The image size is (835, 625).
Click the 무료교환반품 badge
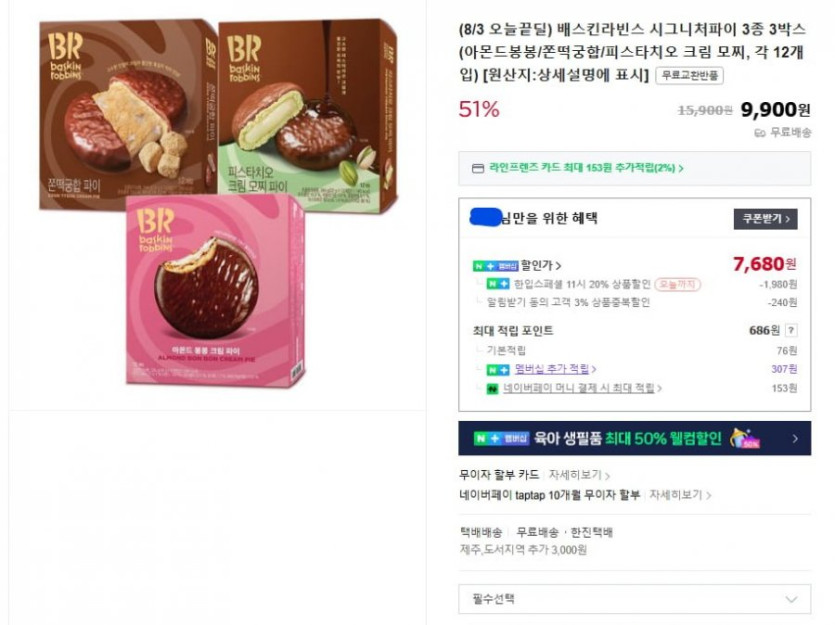click(x=689, y=75)
